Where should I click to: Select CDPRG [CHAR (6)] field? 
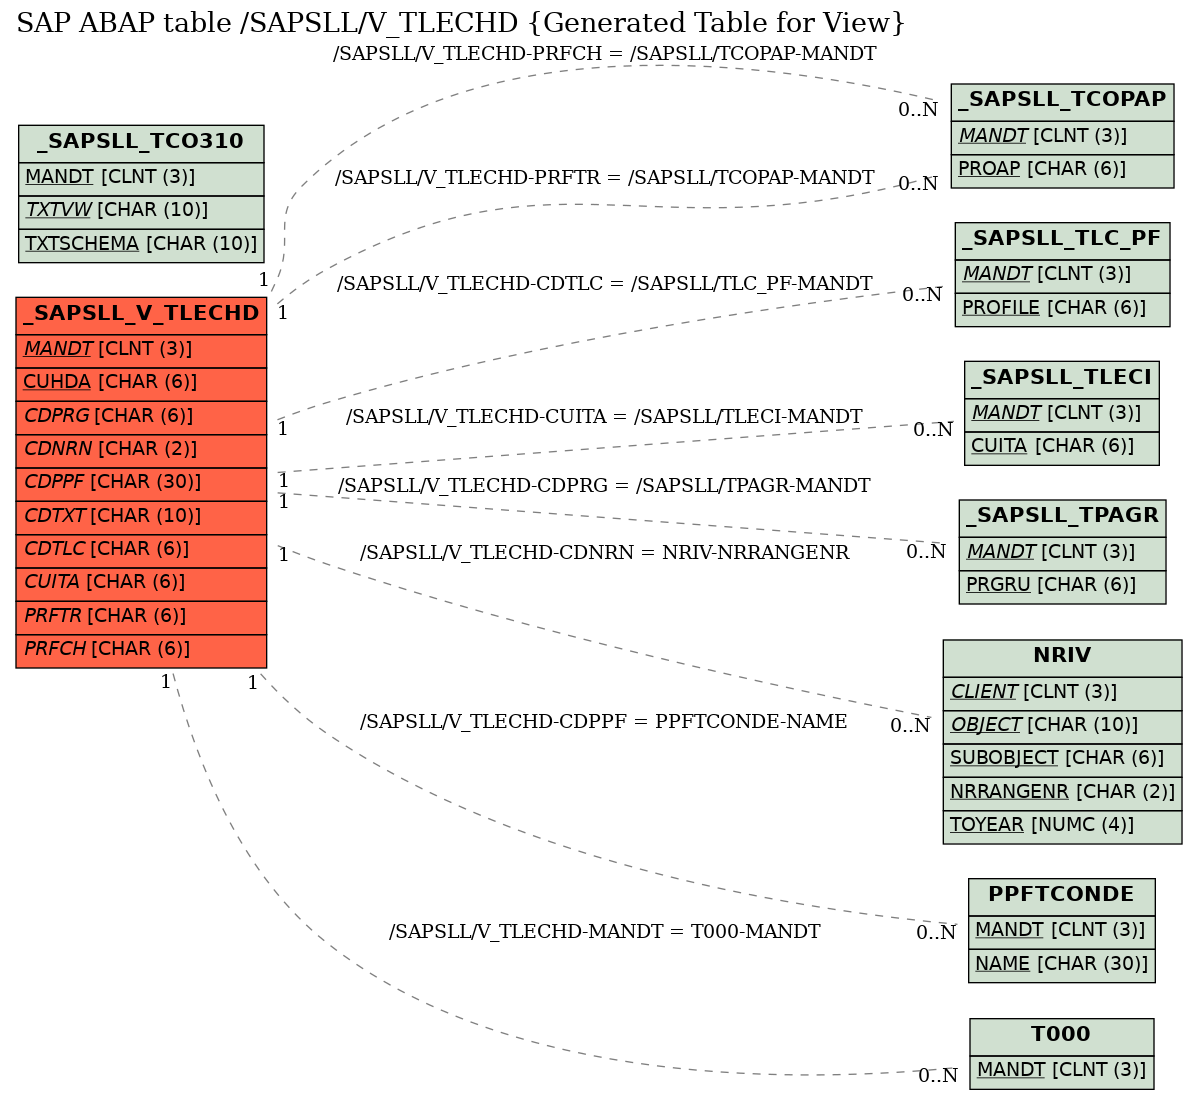tap(141, 417)
